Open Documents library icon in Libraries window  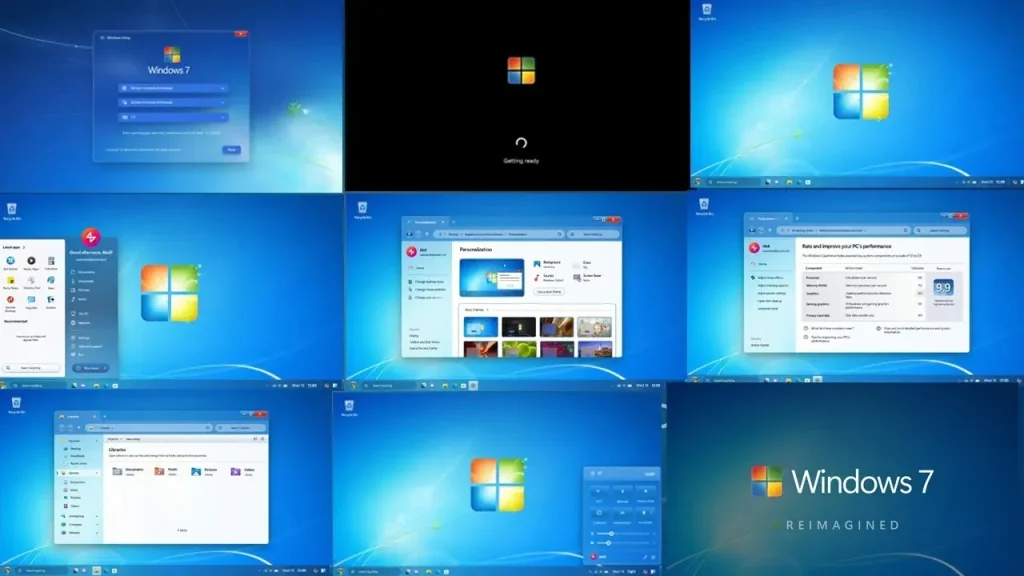click(x=118, y=472)
